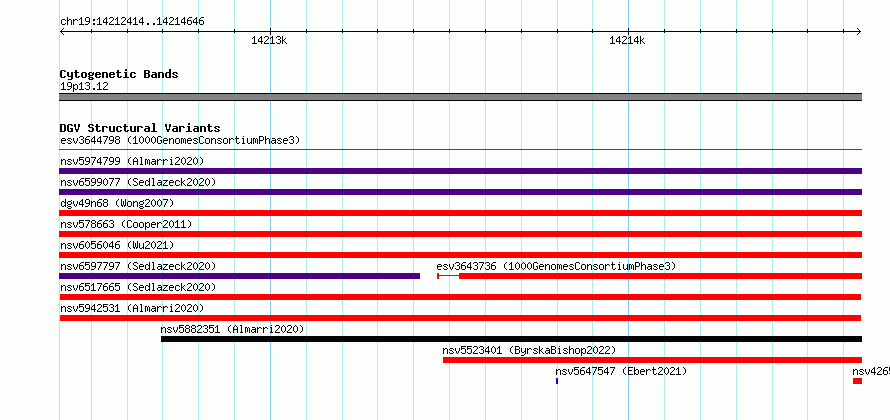This screenshot has width=890, height=420.
Task: Click the 19p13.12 band label
Action: click(x=85, y=87)
